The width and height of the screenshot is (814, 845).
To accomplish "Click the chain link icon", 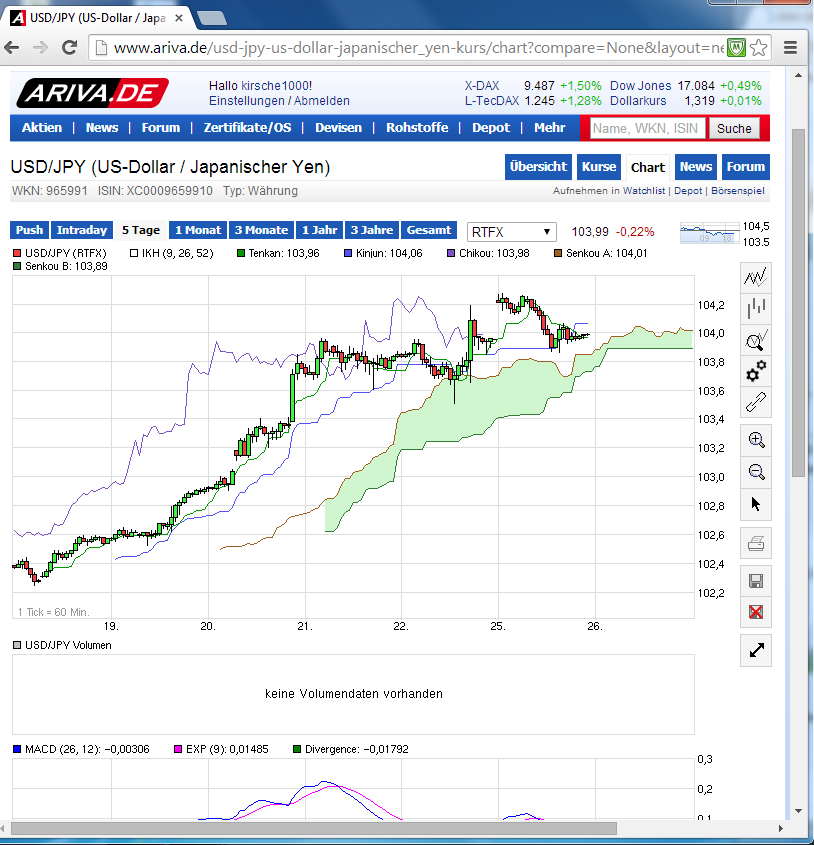I will point(755,402).
